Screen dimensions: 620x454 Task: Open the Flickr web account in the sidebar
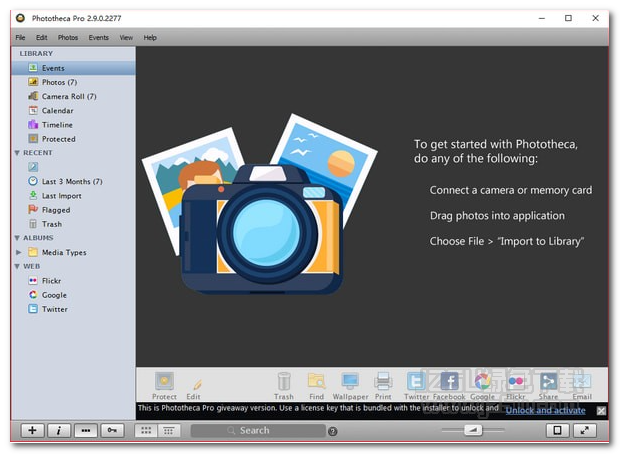(x=74, y=281)
